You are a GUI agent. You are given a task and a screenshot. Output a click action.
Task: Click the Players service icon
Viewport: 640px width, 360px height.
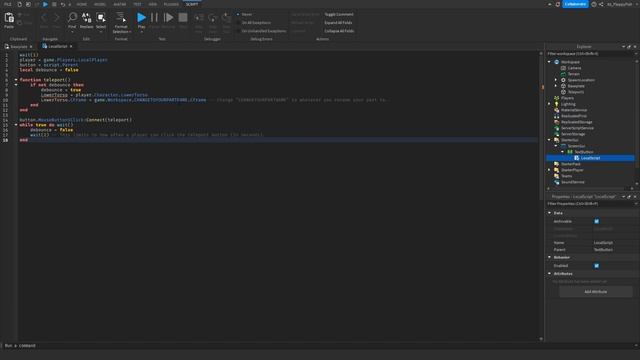(557, 98)
